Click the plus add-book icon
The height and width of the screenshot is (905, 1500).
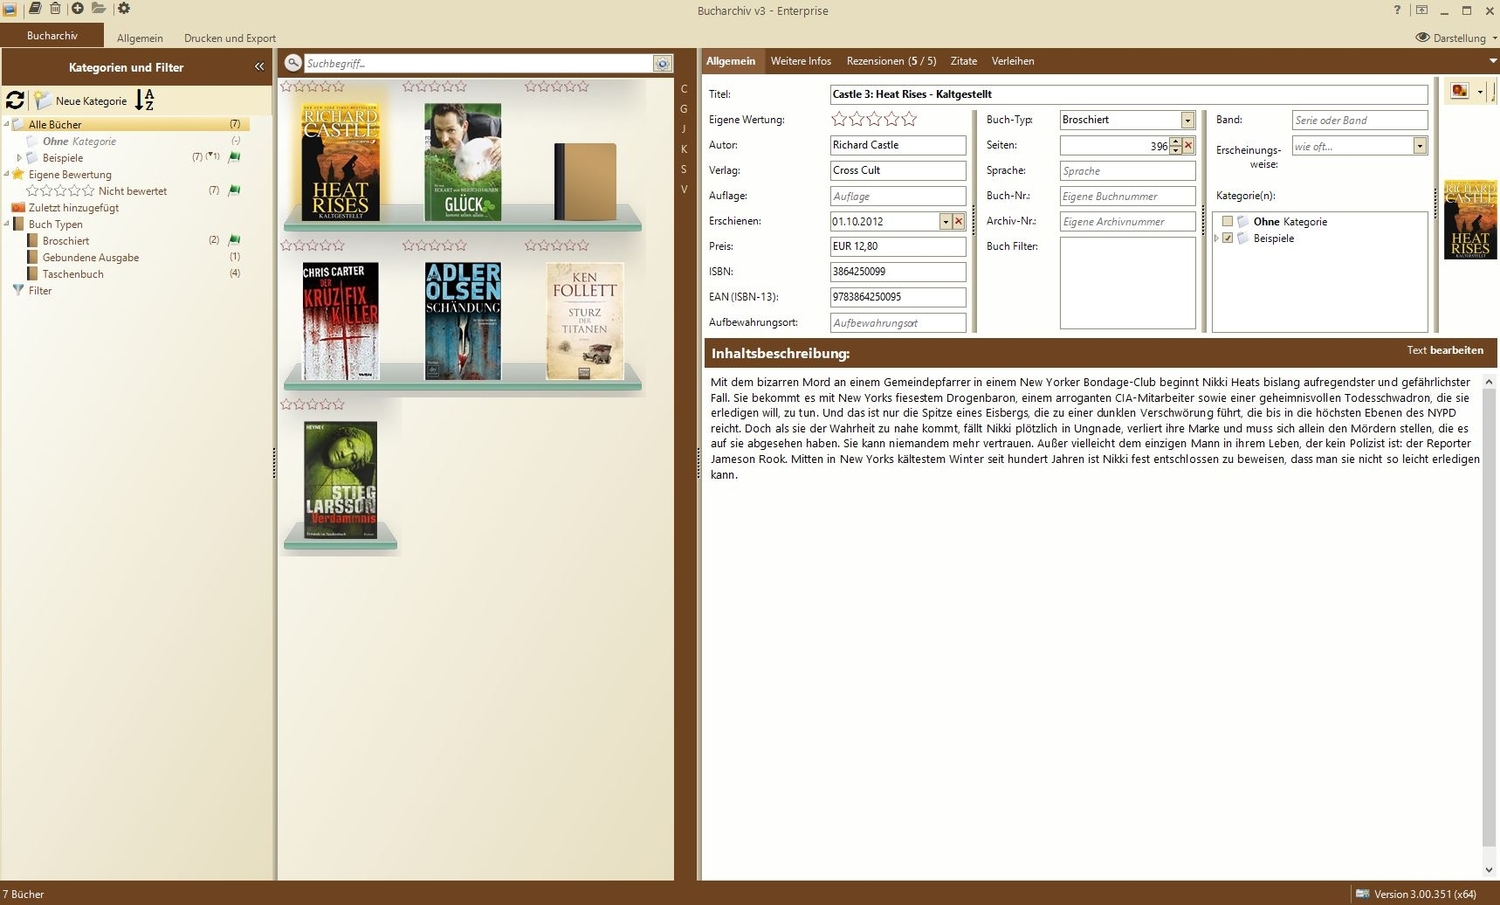coord(77,9)
